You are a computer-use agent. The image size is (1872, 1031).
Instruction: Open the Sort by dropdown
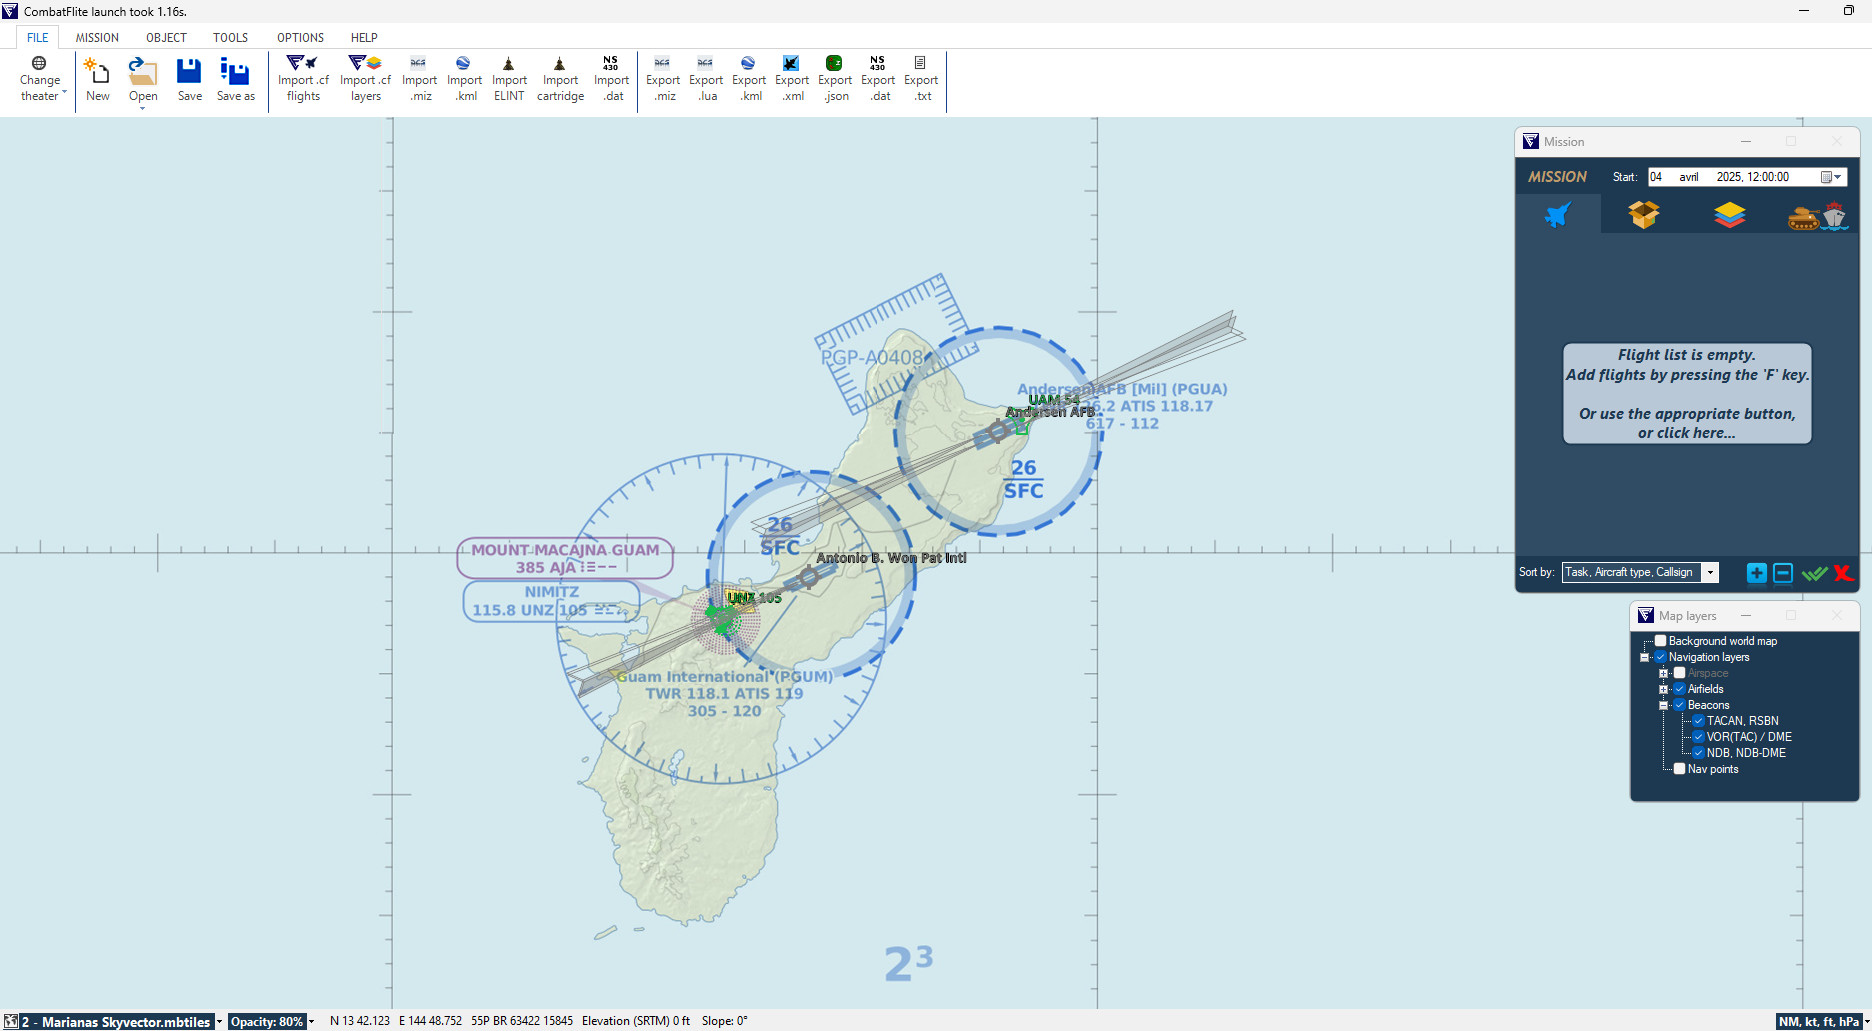click(1710, 572)
